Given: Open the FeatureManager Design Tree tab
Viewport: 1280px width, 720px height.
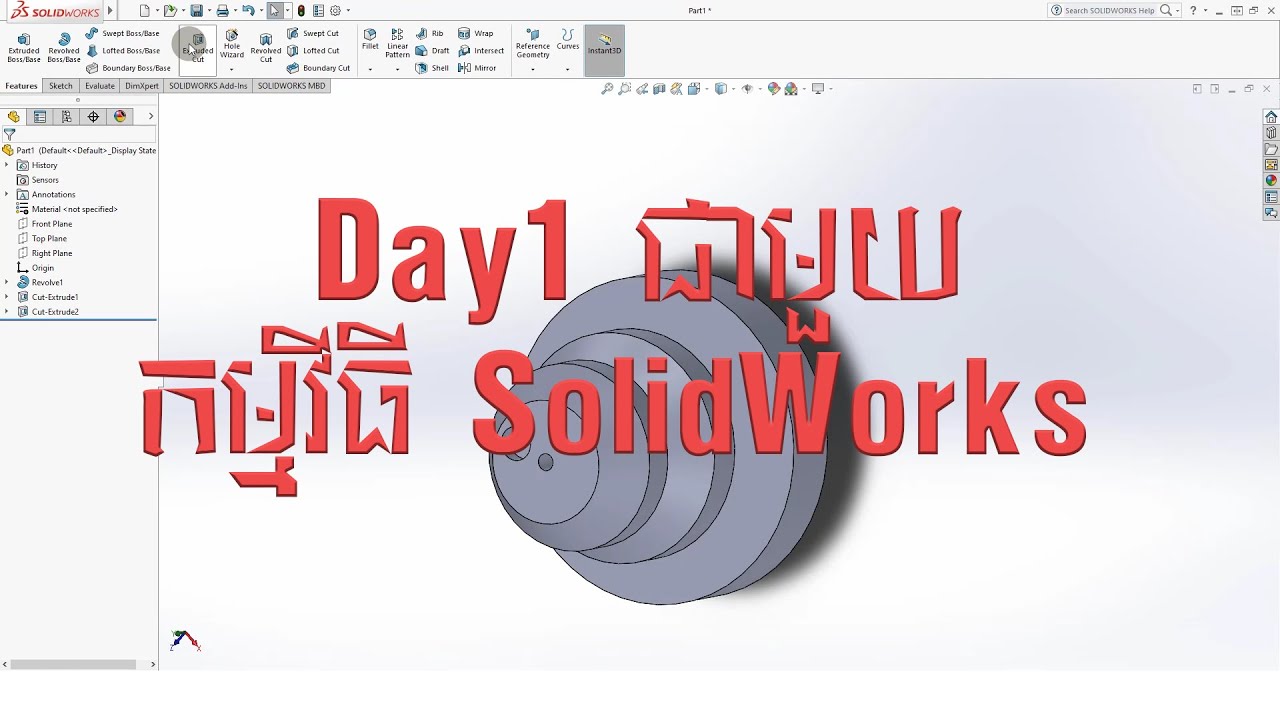Looking at the screenshot, I should [13, 116].
